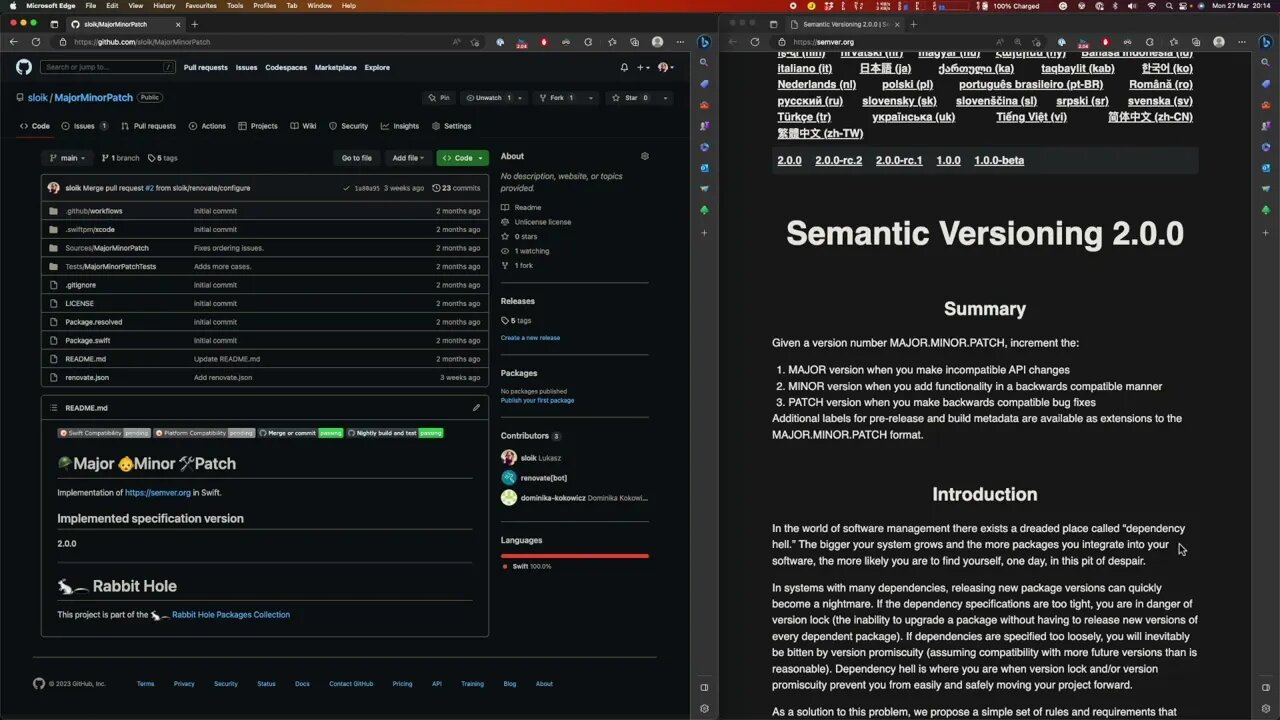Open the Sources/MajorMinorPatch folder
The height and width of the screenshot is (720, 1280).
pos(107,248)
